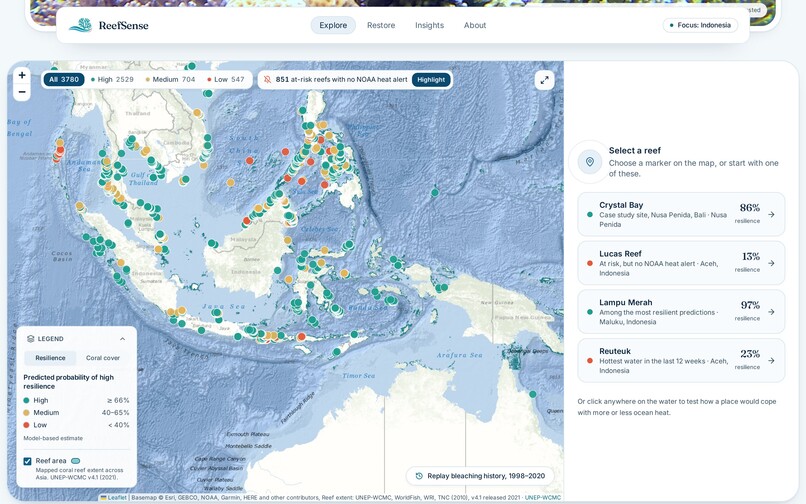Click the 851 at-risk reefs text
Image resolution: width=806 pixels, height=504 pixels.
[x=341, y=80]
